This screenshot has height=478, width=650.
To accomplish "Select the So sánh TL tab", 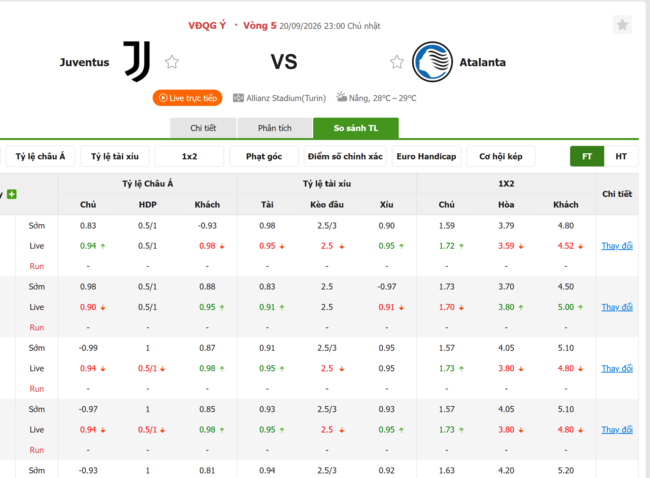I will (x=356, y=128).
